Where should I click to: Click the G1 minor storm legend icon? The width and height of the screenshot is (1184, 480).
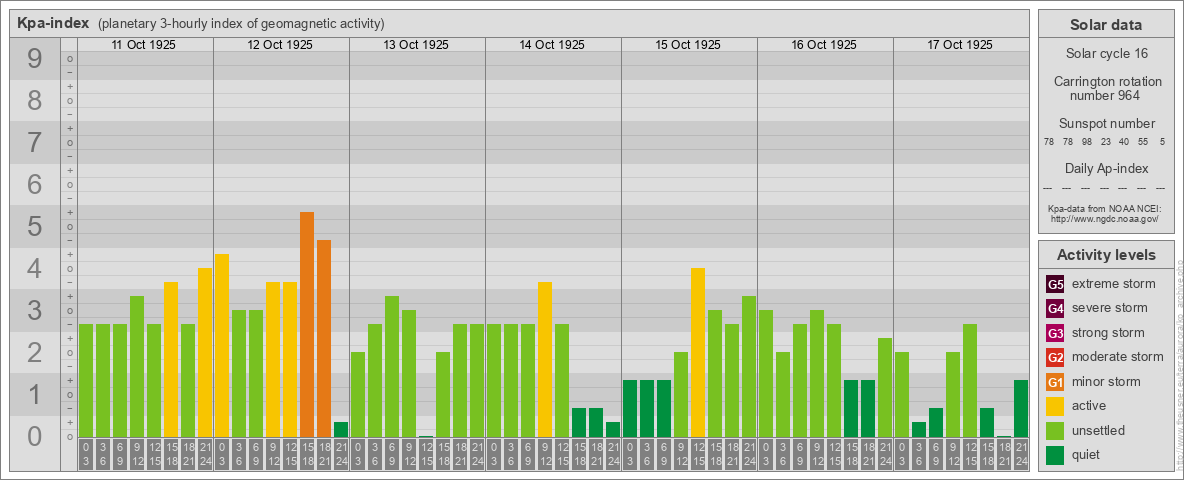(x=1055, y=382)
